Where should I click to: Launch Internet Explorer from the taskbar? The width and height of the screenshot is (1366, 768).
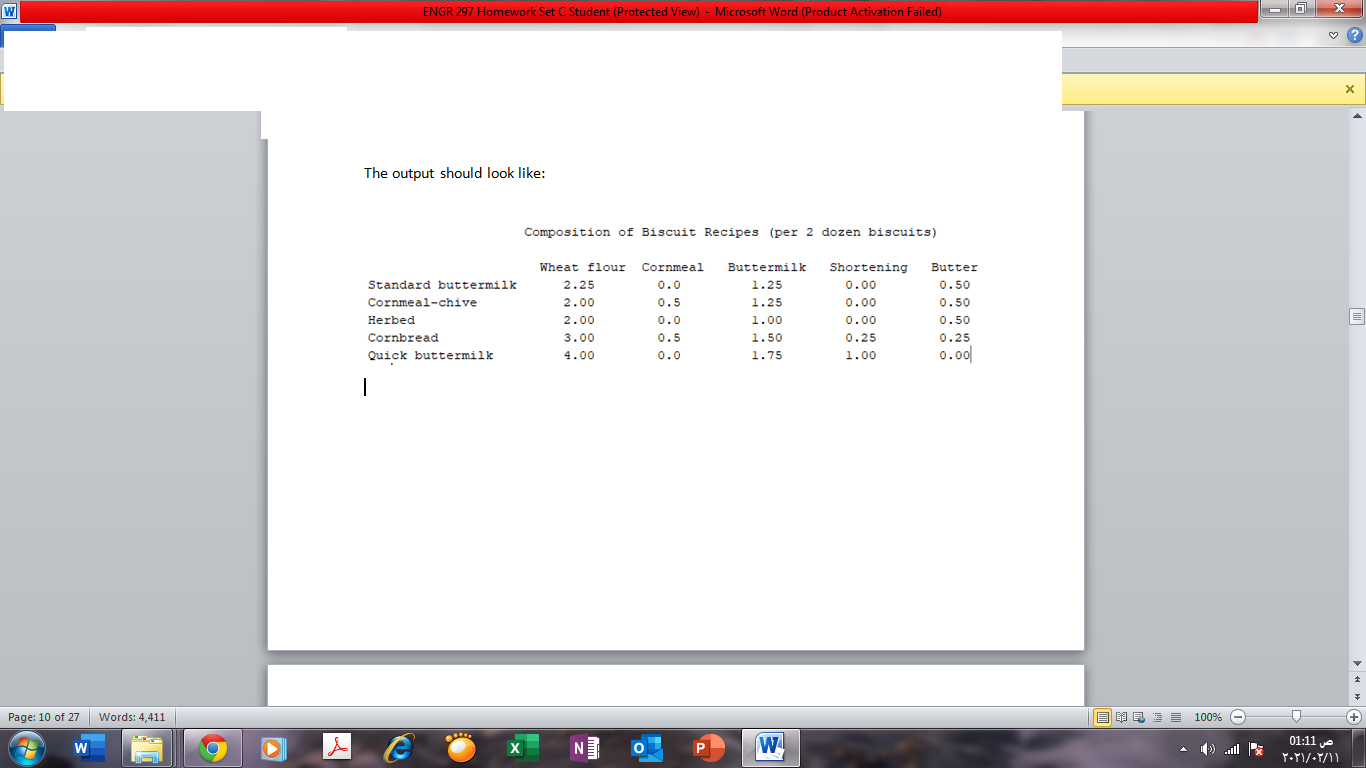[398, 748]
